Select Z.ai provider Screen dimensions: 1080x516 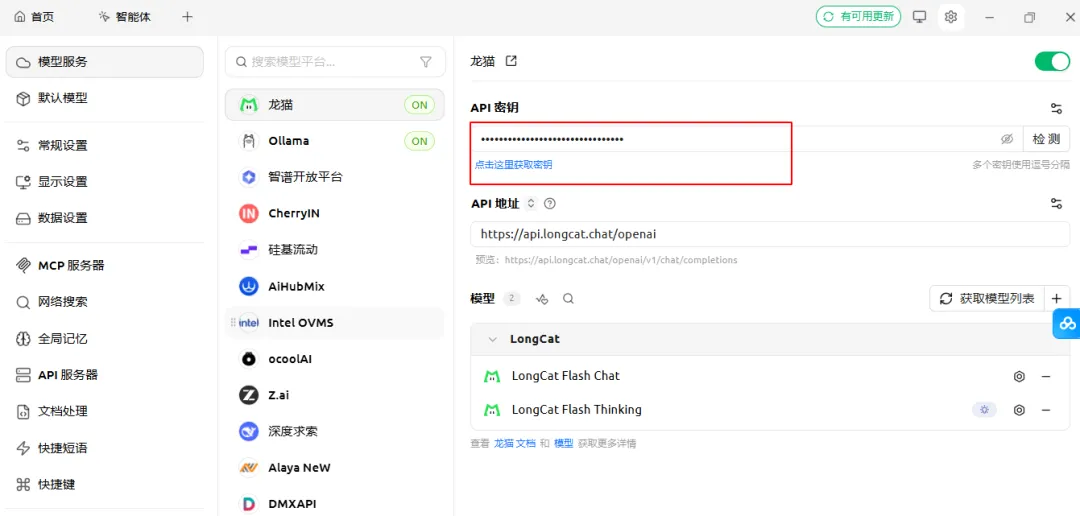[x=335, y=395]
